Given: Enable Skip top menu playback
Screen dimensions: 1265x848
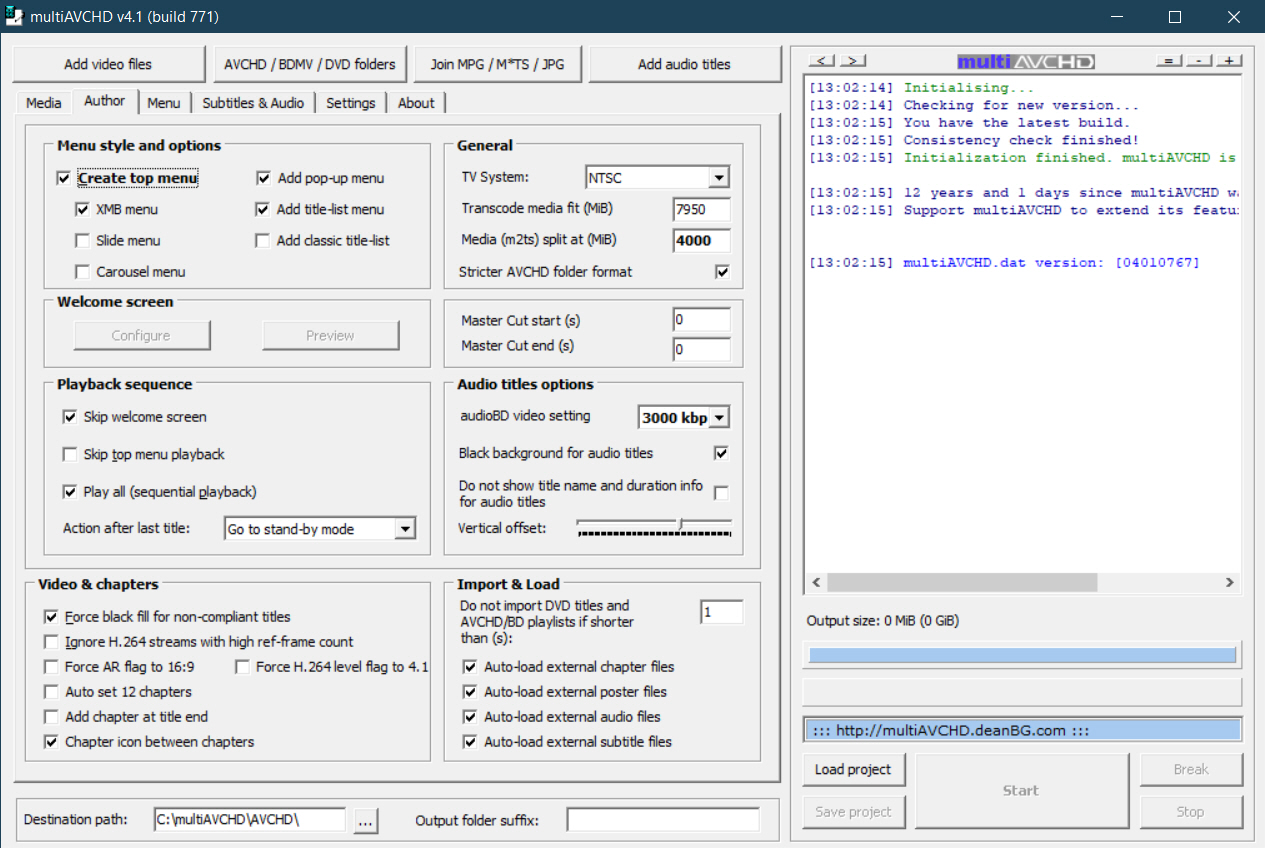Looking at the screenshot, I should 70,455.
